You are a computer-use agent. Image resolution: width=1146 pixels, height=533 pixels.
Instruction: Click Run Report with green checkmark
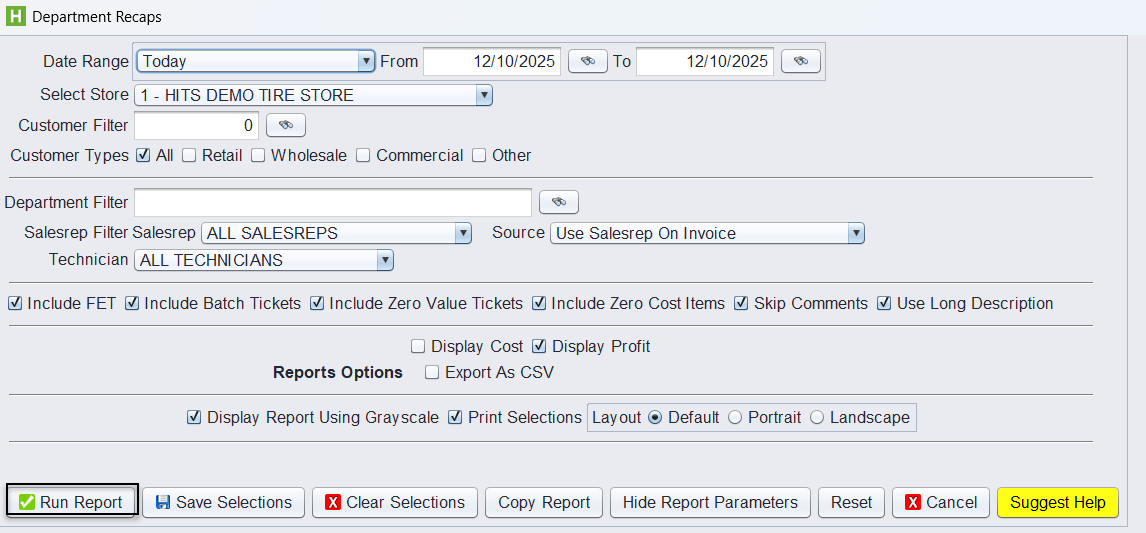pos(72,502)
